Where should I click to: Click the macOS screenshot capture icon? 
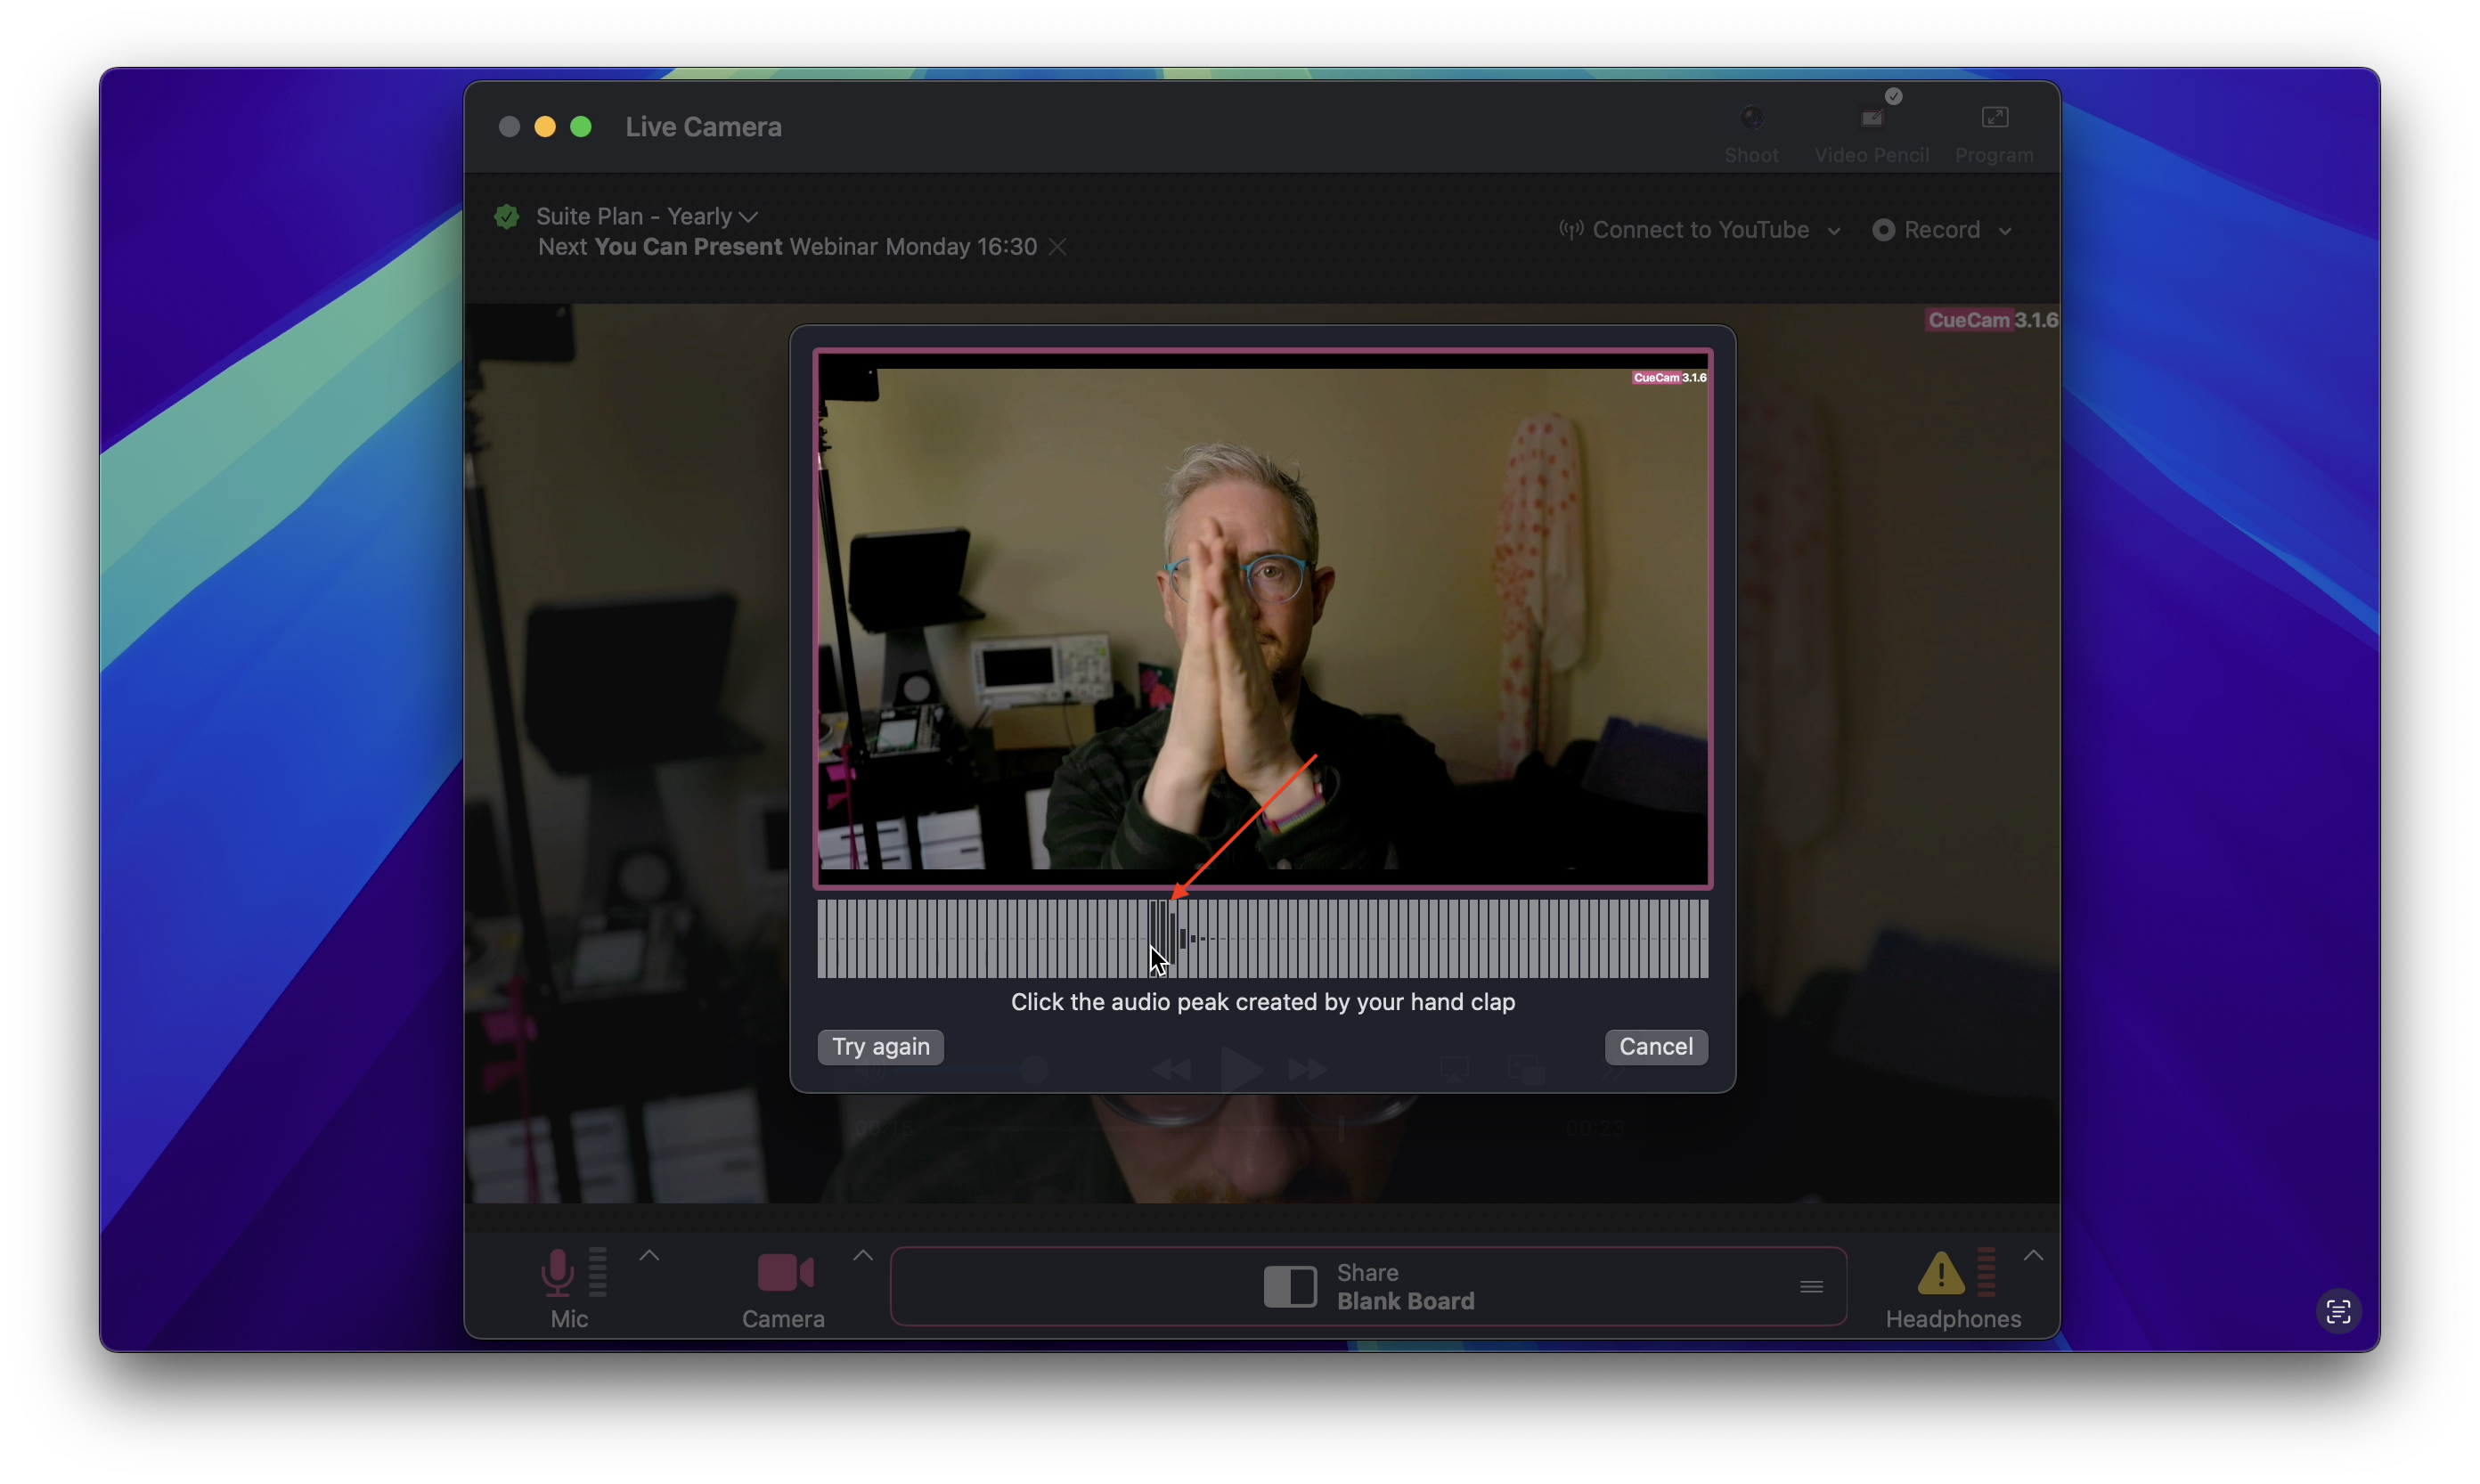[x=2337, y=1311]
